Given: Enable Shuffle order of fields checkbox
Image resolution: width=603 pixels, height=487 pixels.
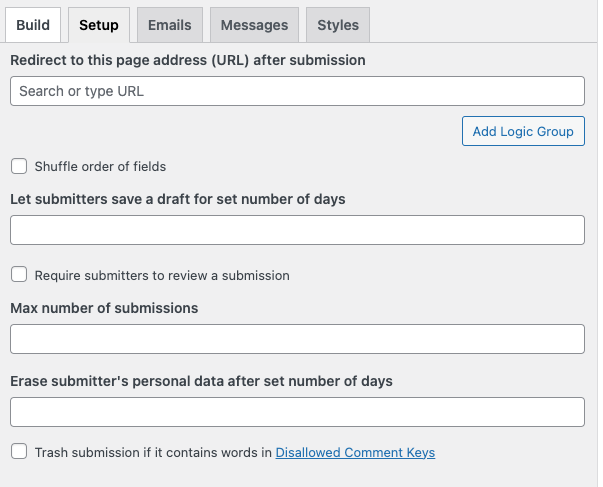Looking at the screenshot, I should coord(19,166).
